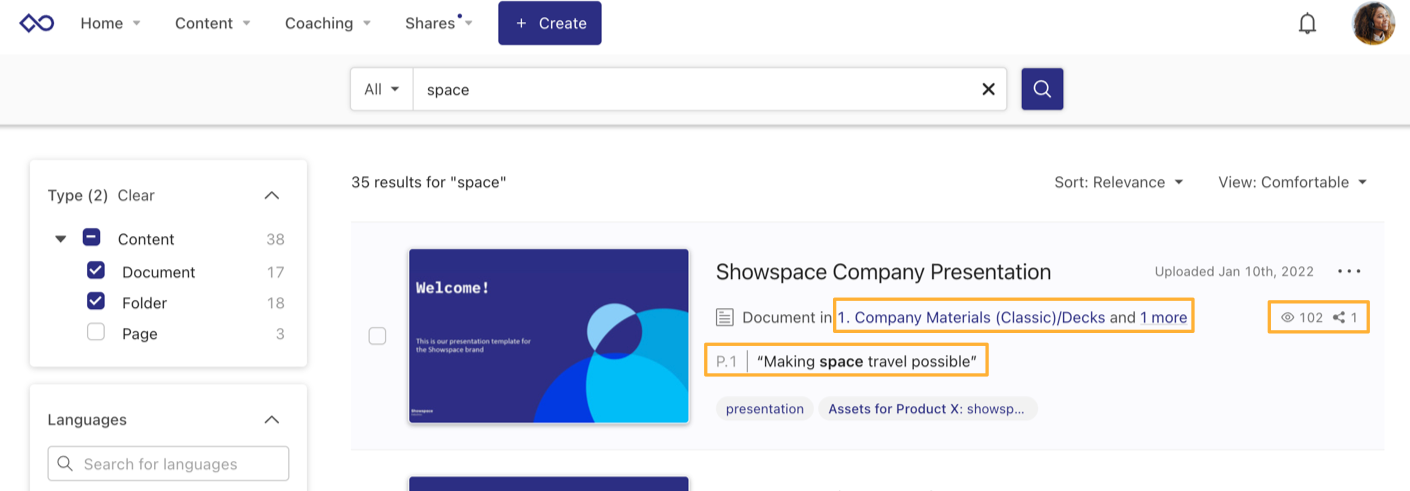Click the Showpad infinity logo

[37, 23]
